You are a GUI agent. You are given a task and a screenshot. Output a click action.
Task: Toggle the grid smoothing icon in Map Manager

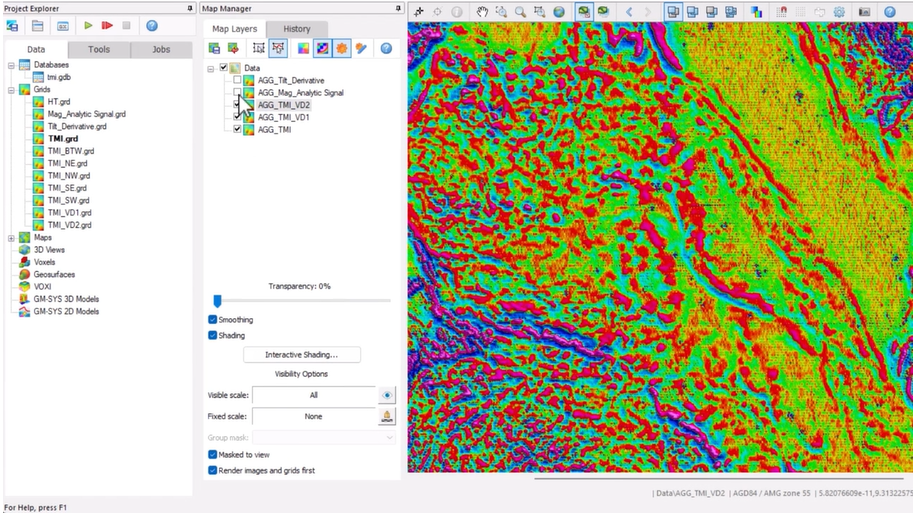[322, 48]
